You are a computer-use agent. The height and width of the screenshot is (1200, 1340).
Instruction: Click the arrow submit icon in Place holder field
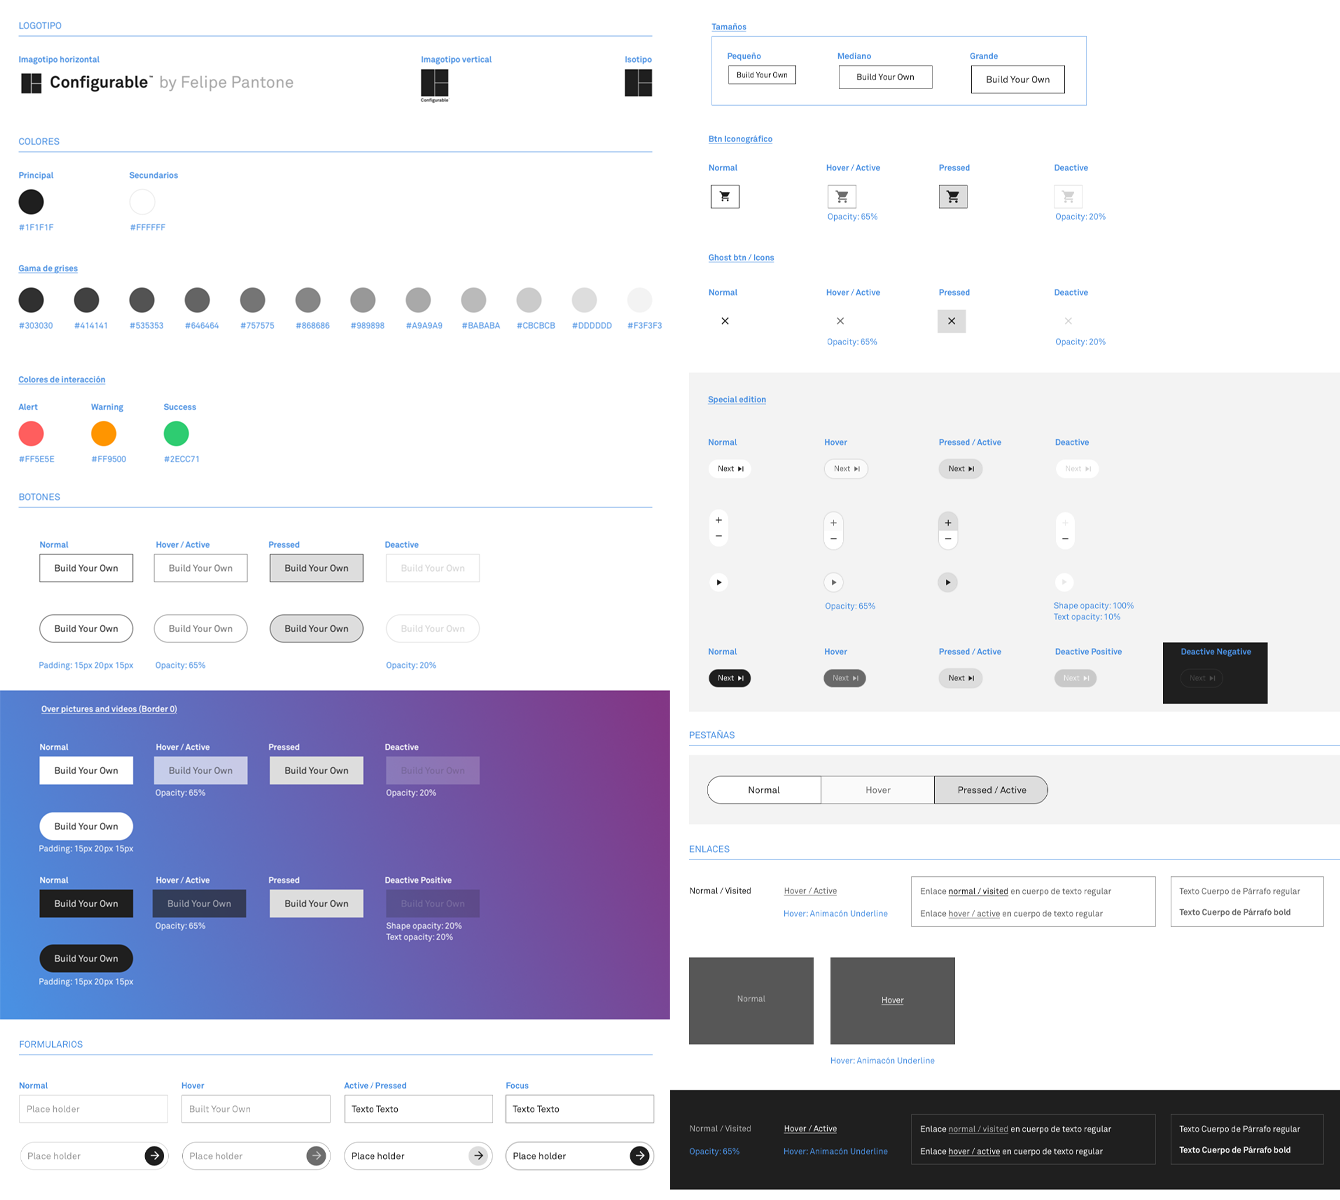[154, 1156]
